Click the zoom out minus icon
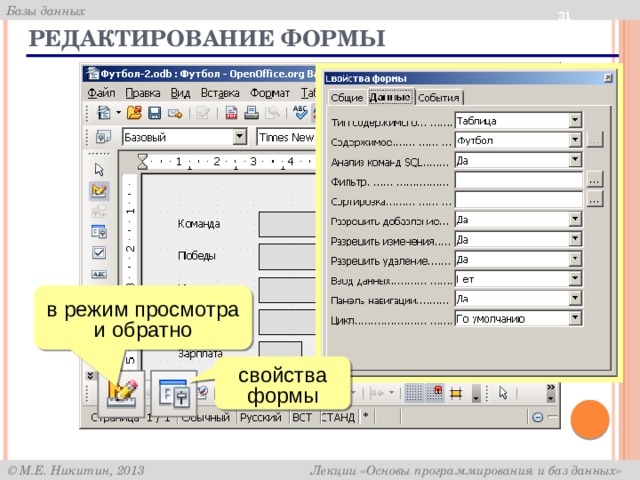 click(538, 417)
